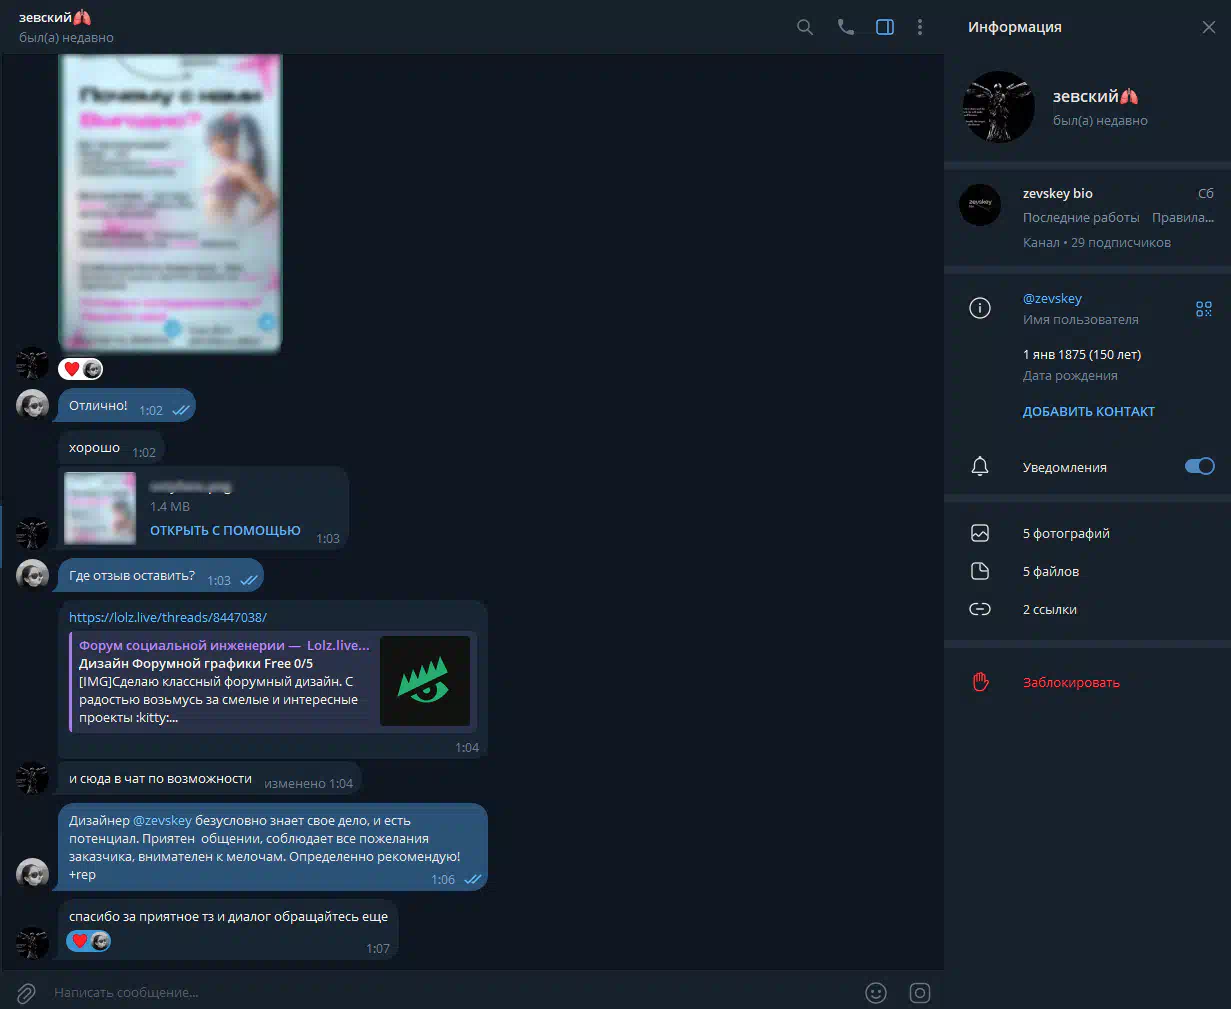The width and height of the screenshot is (1231, 1009).
Task: Click the notifications bell icon
Action: pyautogui.click(x=980, y=467)
